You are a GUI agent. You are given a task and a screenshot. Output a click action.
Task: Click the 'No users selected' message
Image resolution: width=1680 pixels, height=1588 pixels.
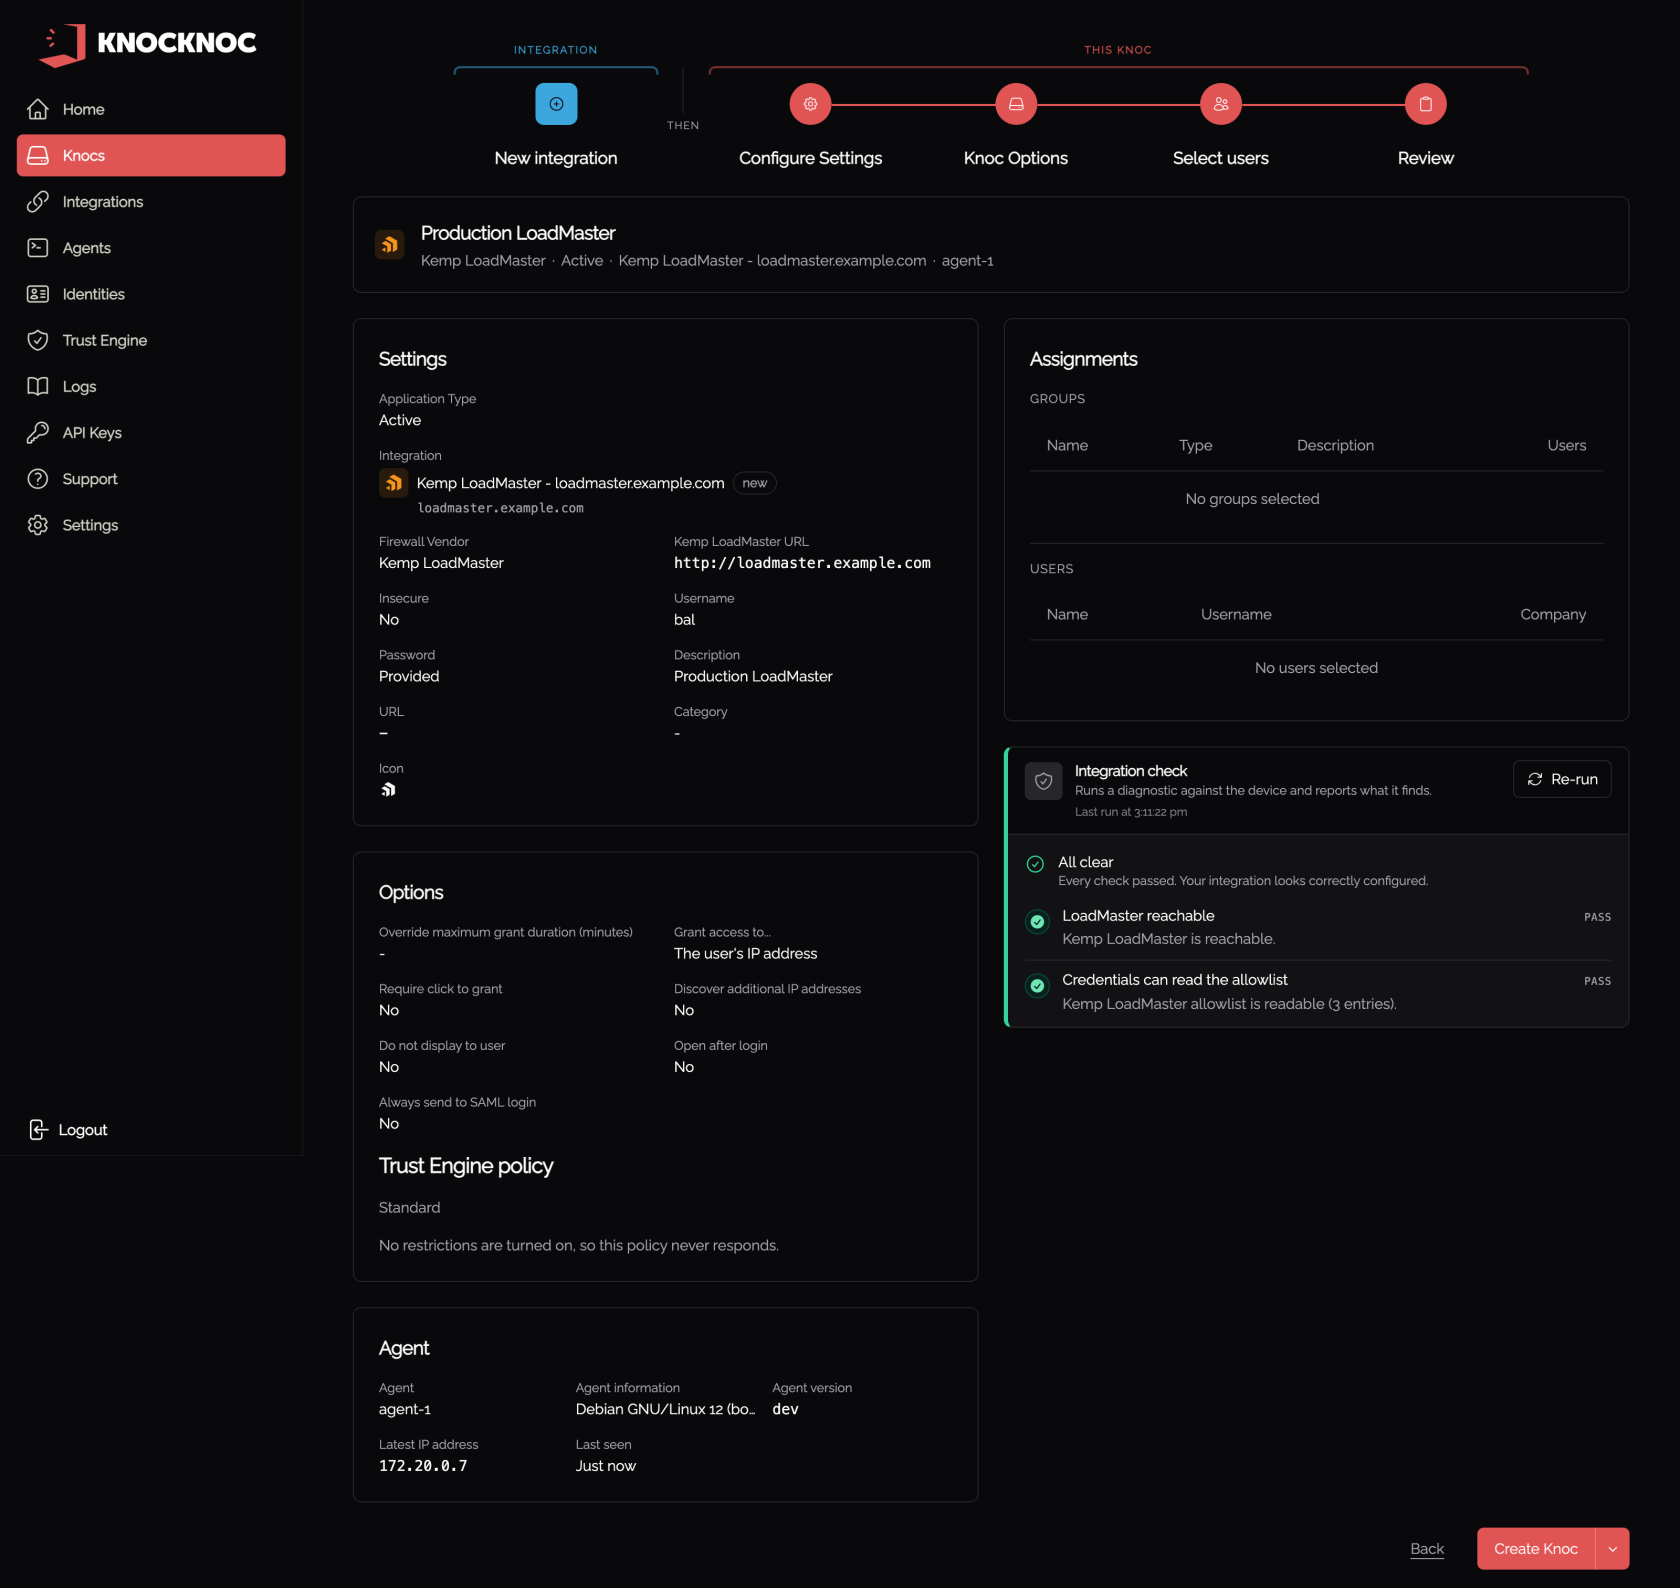click(1316, 668)
